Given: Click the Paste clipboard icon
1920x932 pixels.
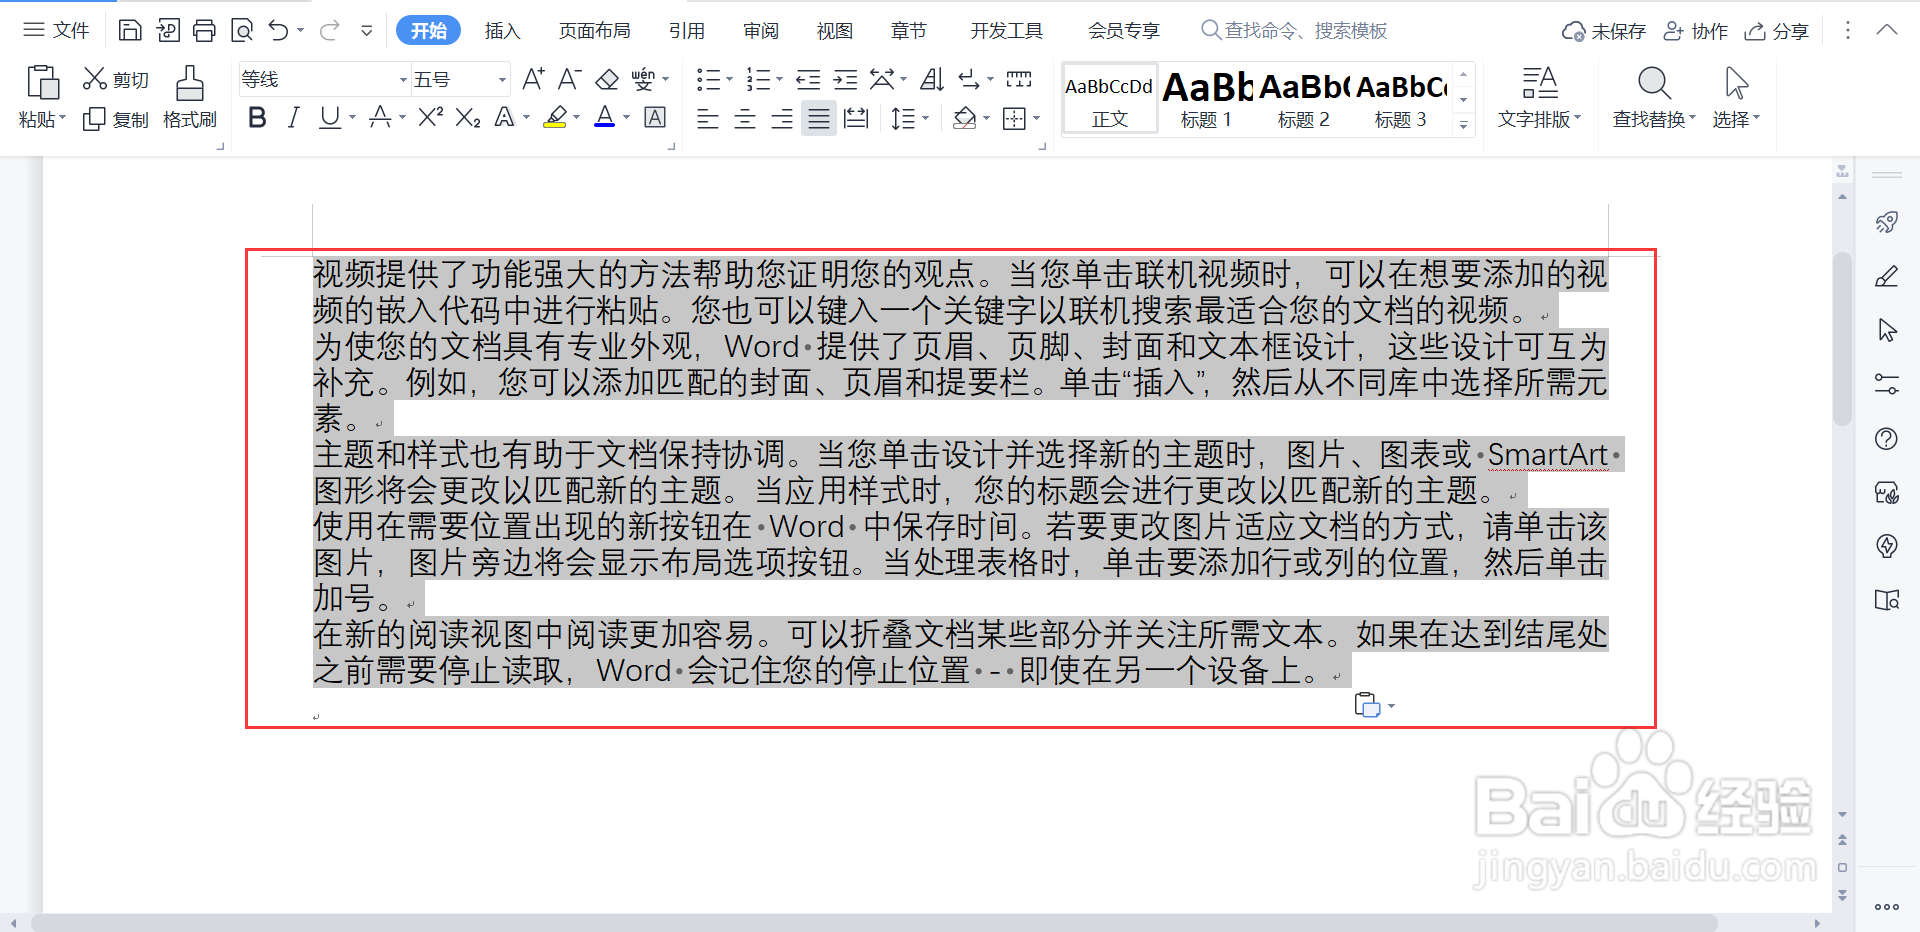Looking at the screenshot, I should click(x=43, y=82).
